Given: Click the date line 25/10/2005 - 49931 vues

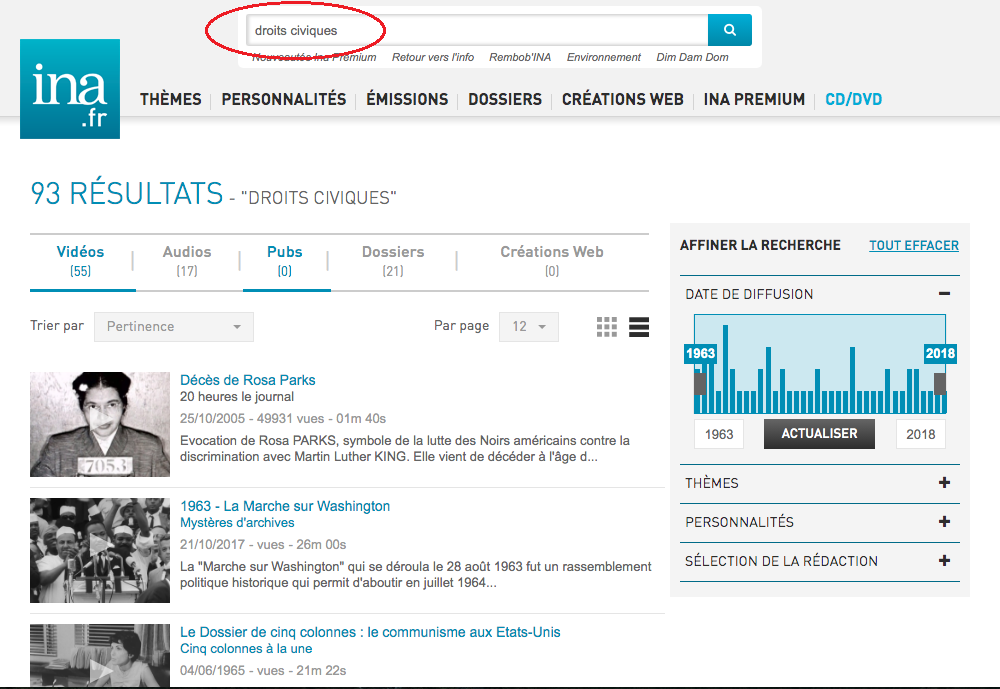Looking at the screenshot, I should [x=283, y=419].
